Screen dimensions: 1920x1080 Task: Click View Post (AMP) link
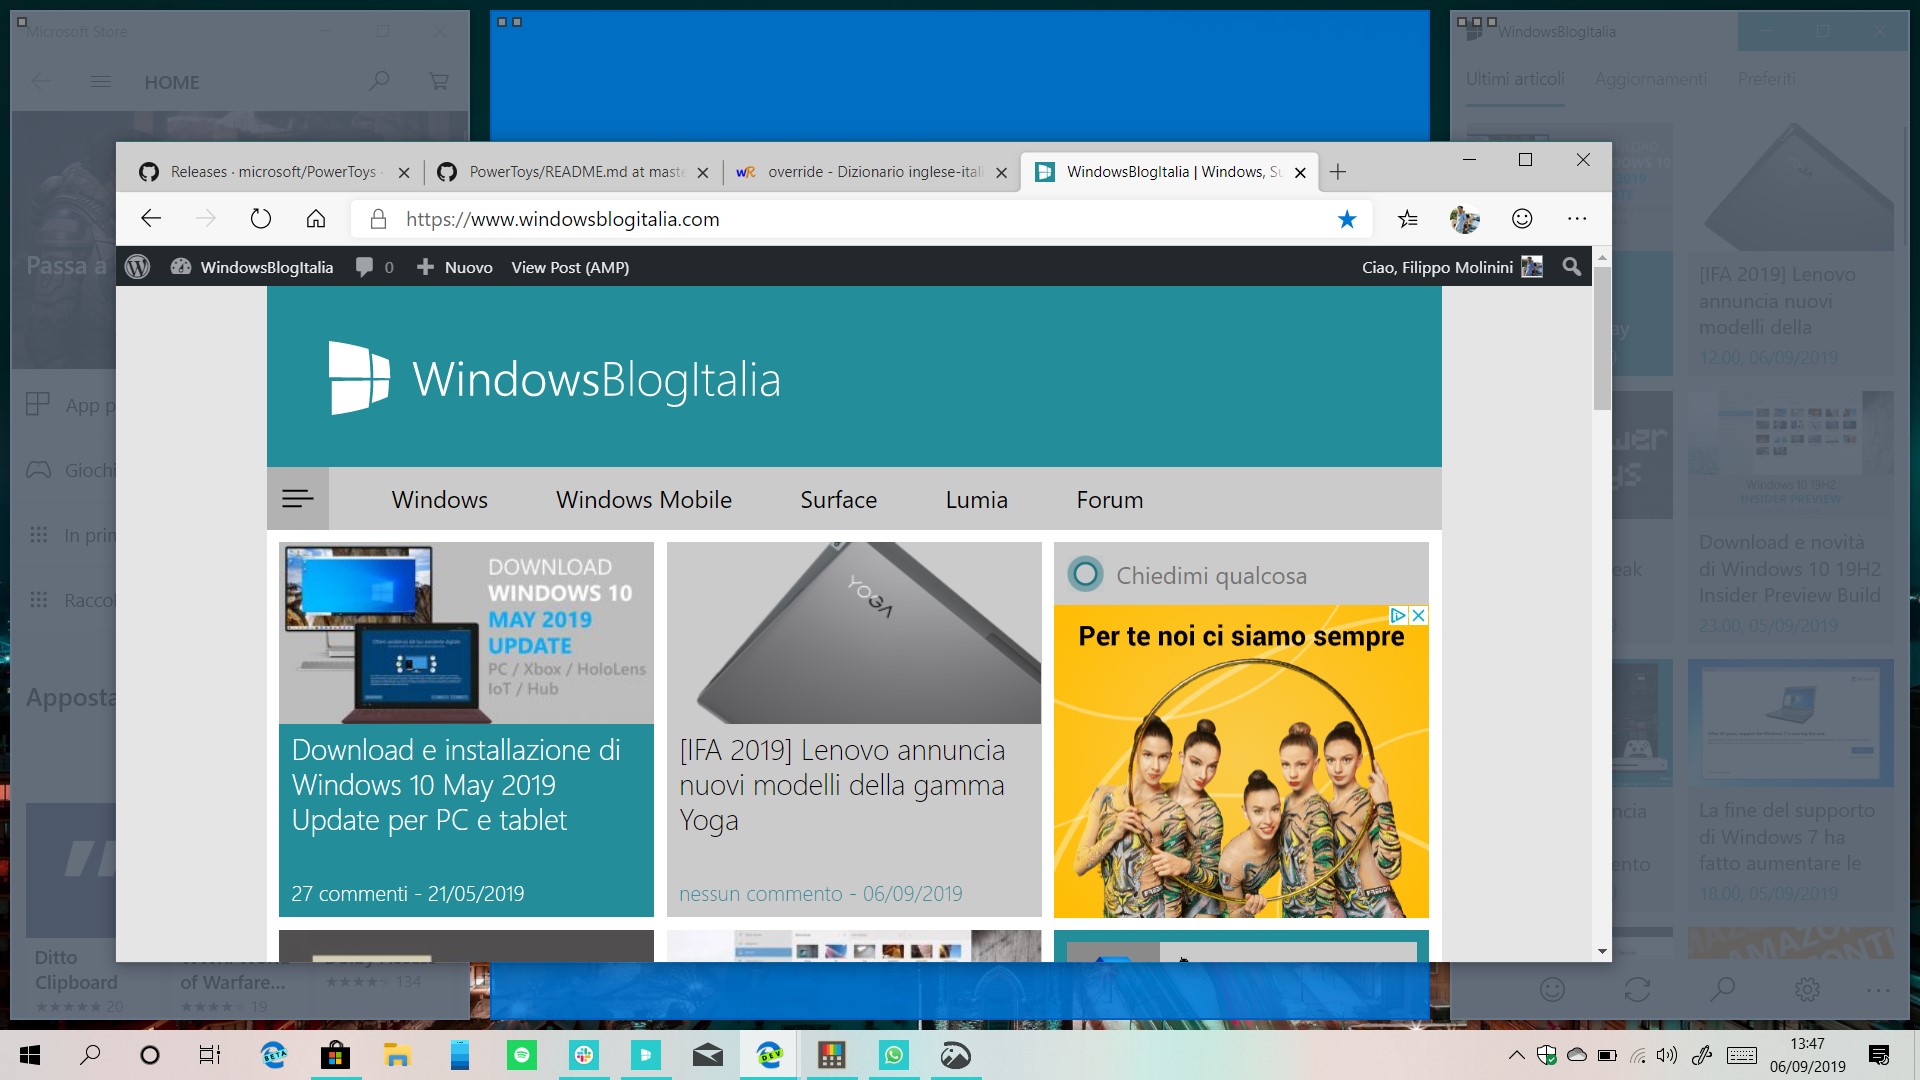point(570,267)
